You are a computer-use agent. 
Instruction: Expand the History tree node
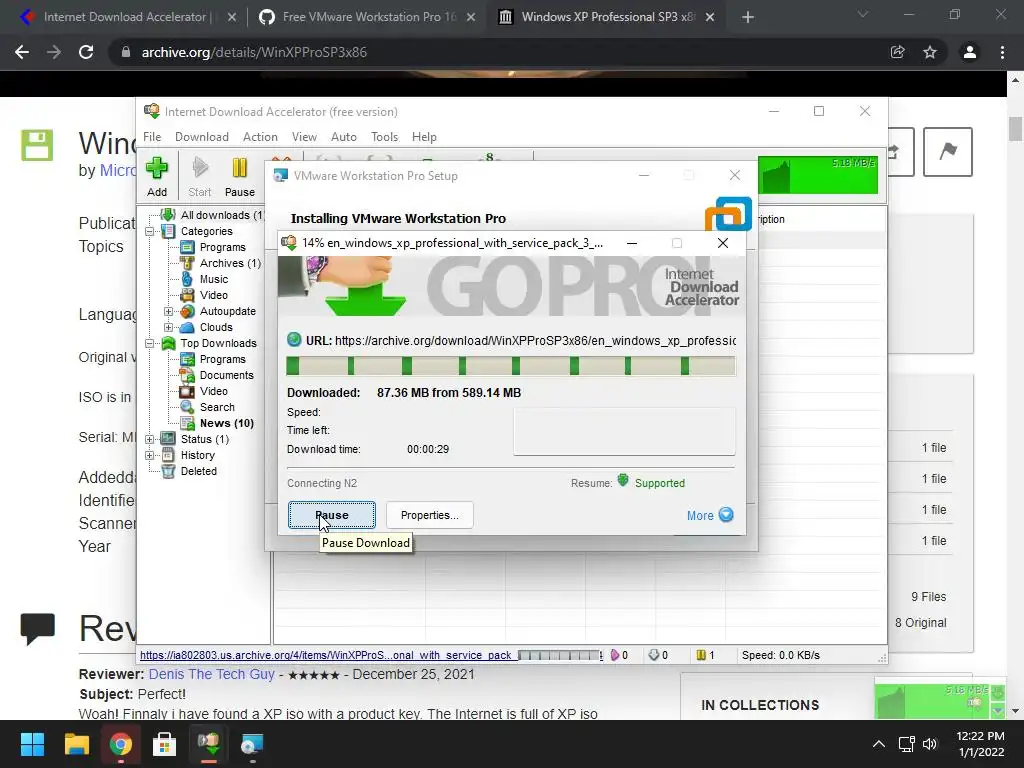pyautogui.click(x=150, y=455)
